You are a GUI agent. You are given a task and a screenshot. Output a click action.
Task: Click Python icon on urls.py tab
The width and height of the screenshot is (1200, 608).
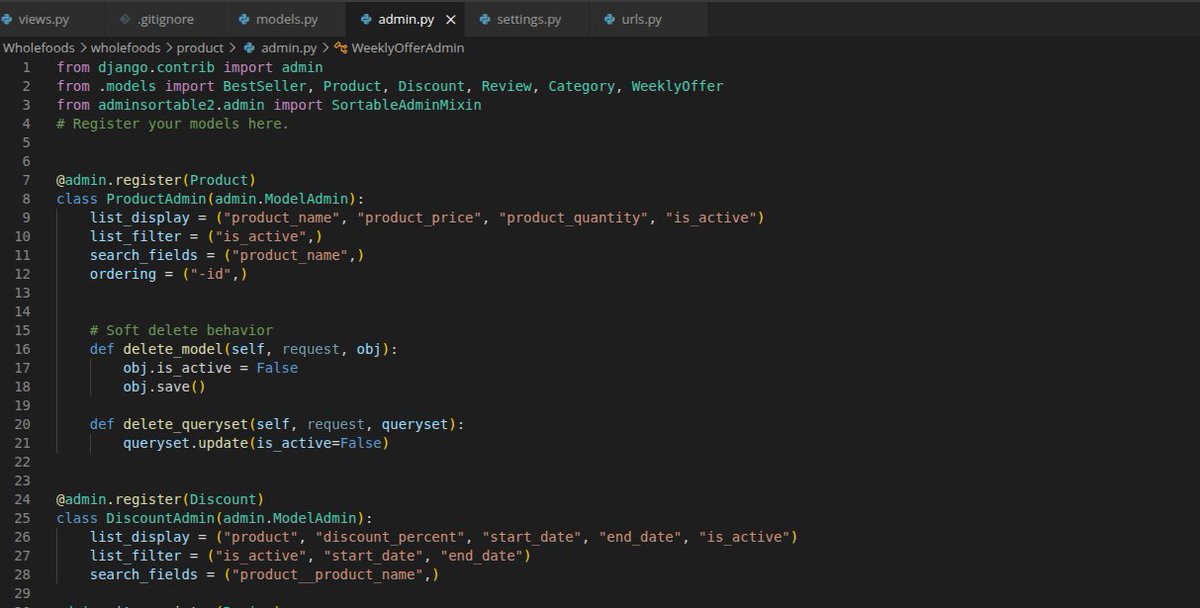click(x=609, y=19)
